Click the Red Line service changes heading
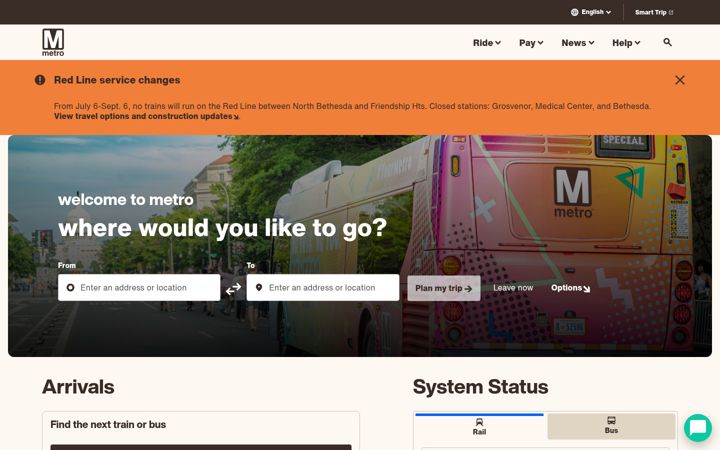This screenshot has width=720, height=450. 117,80
